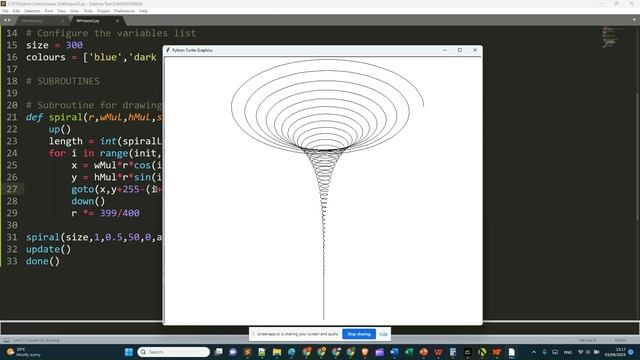Image resolution: width=640 pixels, height=360 pixels.
Task: Open the Help menu
Action: (x=143, y=11)
